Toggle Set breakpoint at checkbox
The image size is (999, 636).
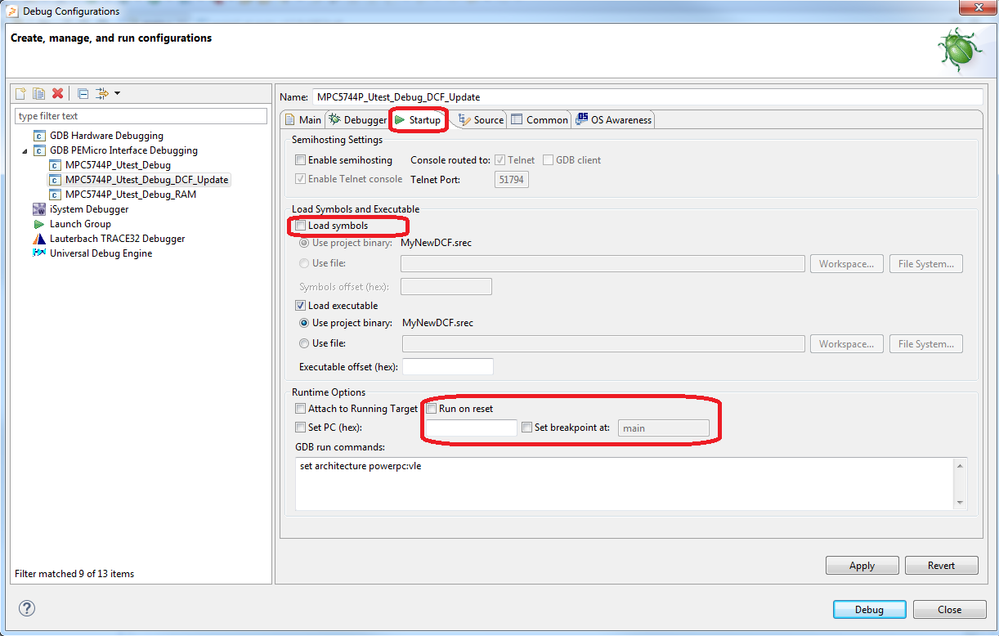[x=527, y=428]
